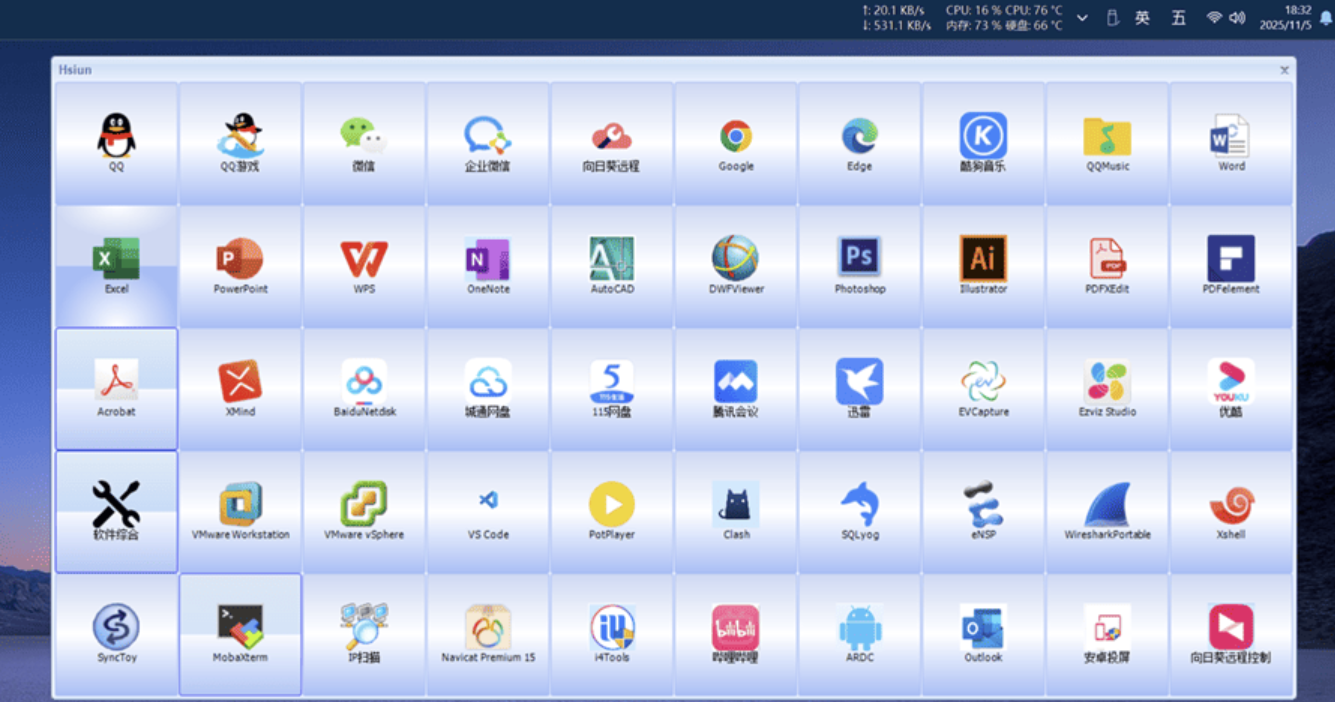Start WiresharkPortable

pos(1107,510)
